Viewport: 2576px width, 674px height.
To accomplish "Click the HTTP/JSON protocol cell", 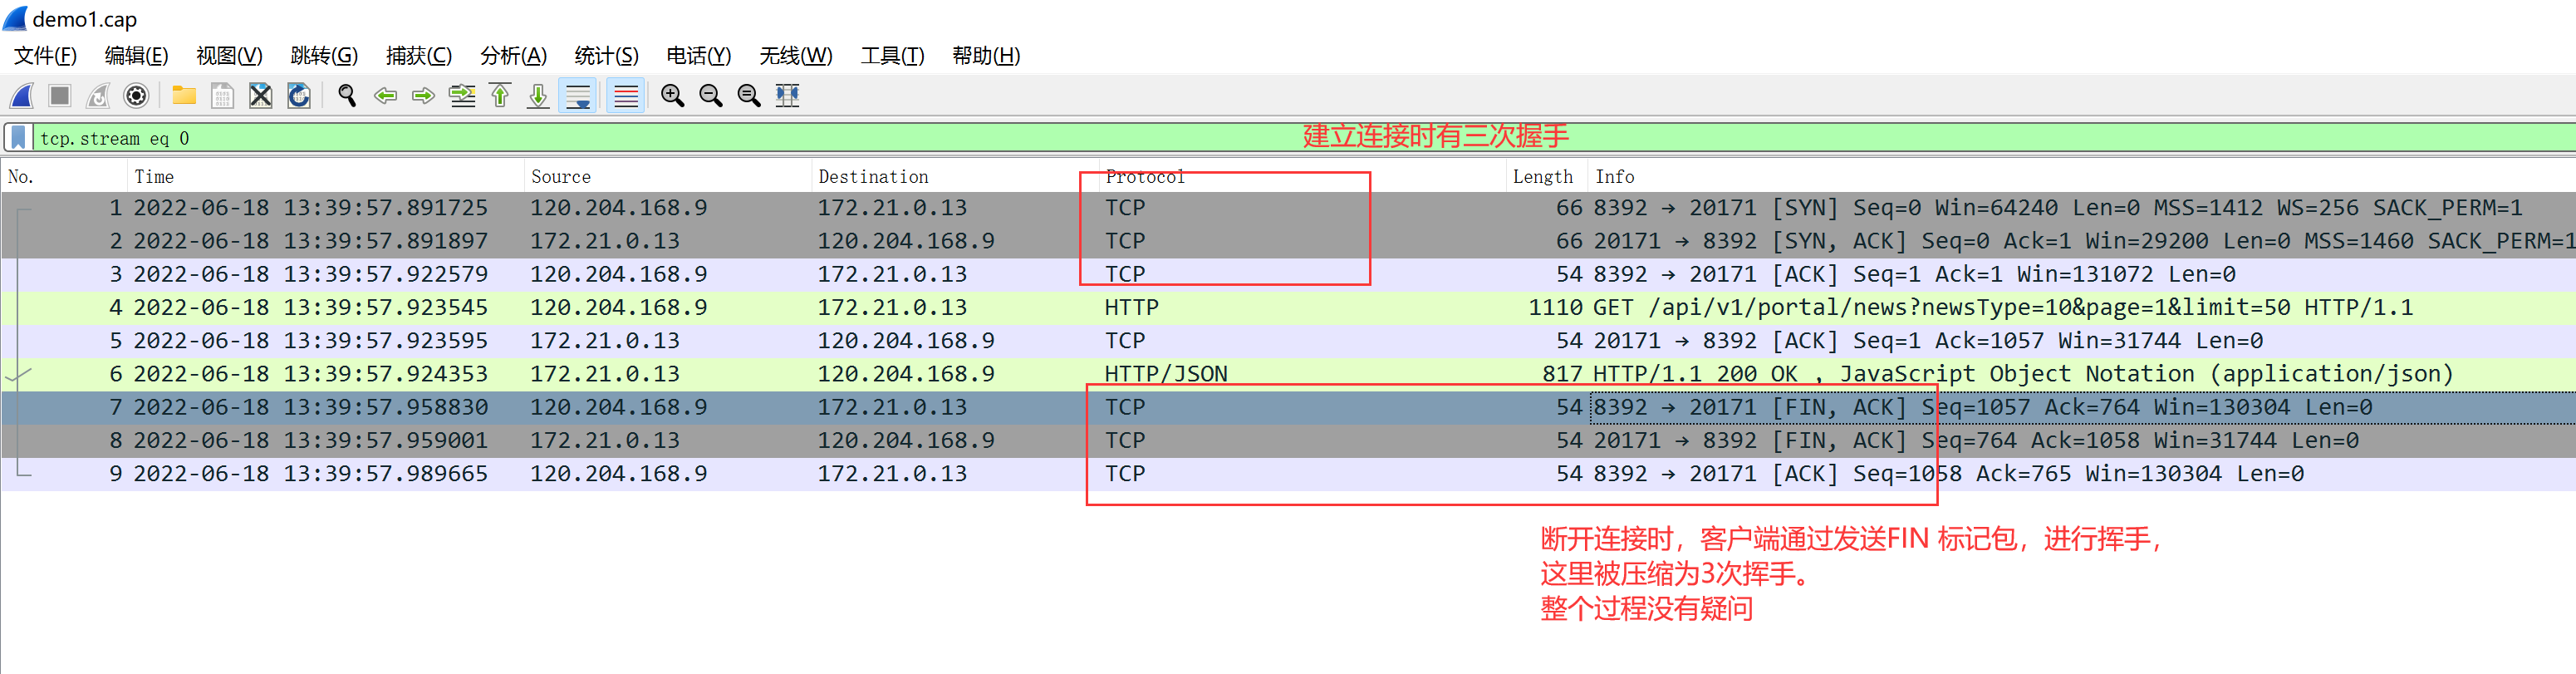I will [1166, 374].
